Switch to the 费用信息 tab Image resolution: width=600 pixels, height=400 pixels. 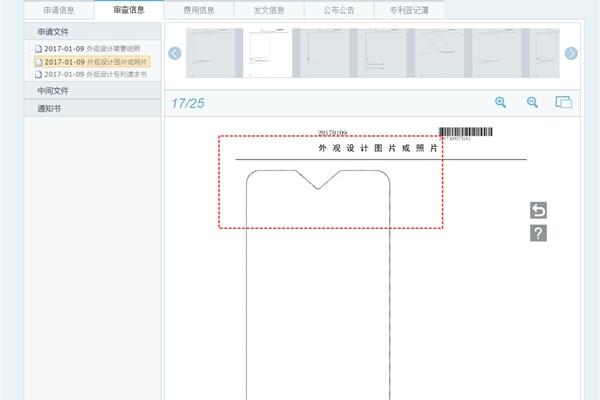199,10
